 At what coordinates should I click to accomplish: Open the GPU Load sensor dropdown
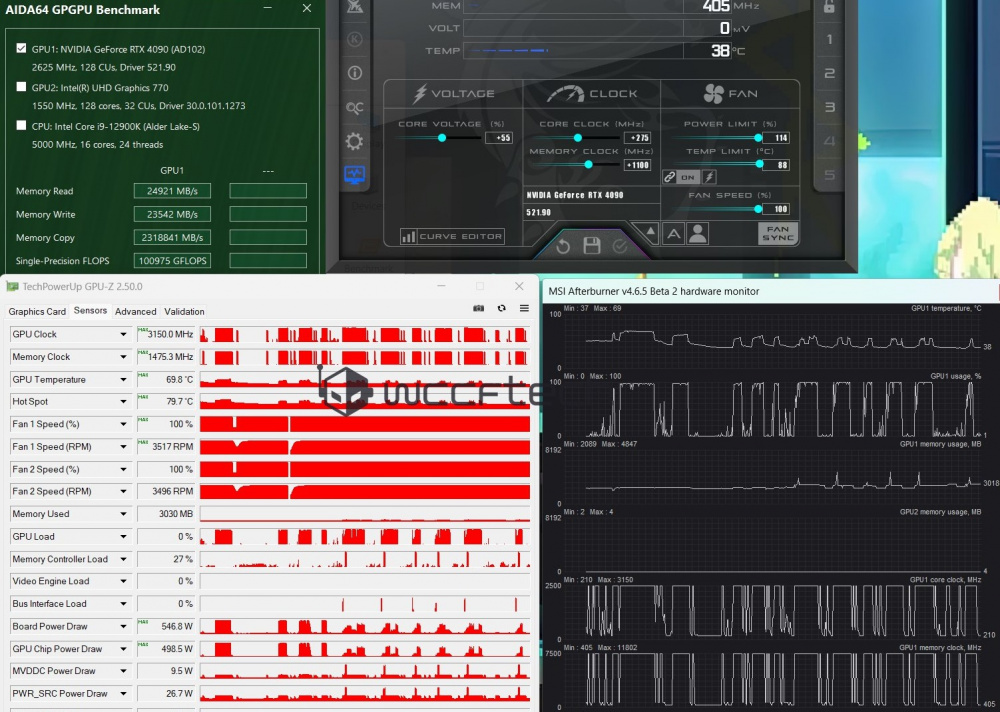(123, 537)
